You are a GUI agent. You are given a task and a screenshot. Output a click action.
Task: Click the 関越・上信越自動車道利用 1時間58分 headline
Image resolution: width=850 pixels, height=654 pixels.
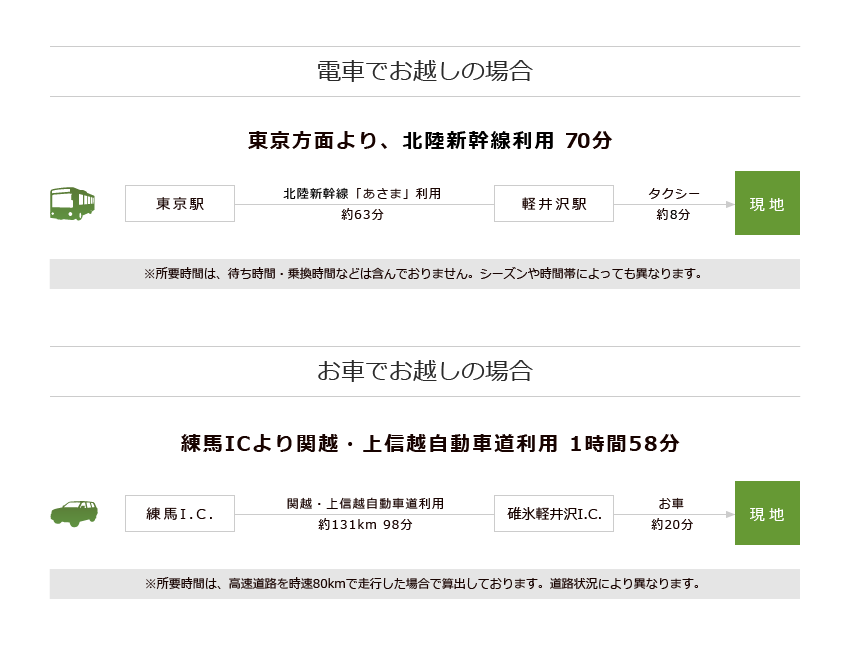tap(430, 443)
